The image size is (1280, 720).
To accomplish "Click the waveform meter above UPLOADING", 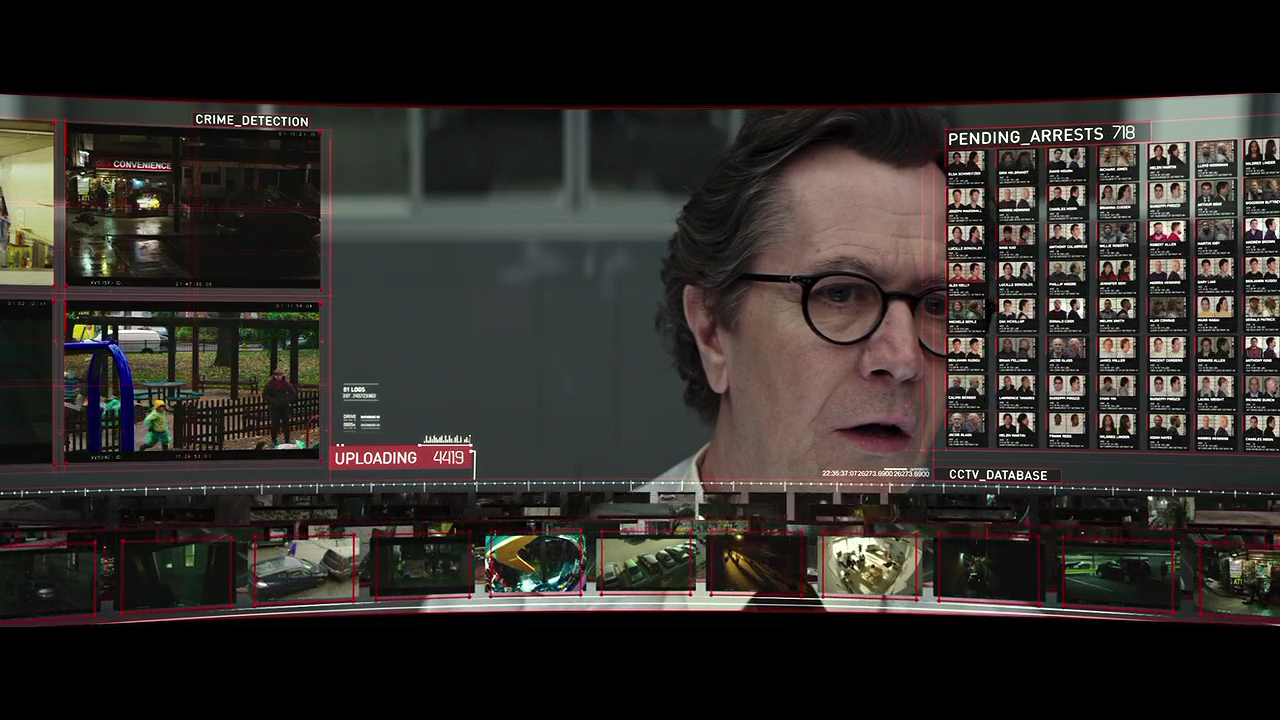I will click(x=447, y=439).
